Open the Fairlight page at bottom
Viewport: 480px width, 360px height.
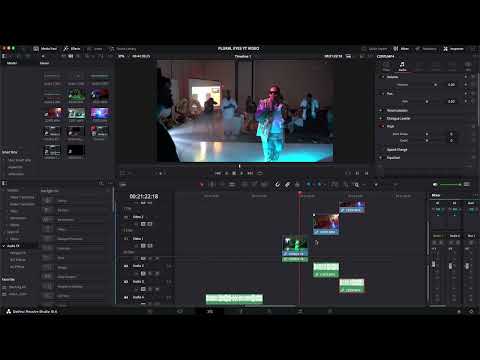coord(300,311)
